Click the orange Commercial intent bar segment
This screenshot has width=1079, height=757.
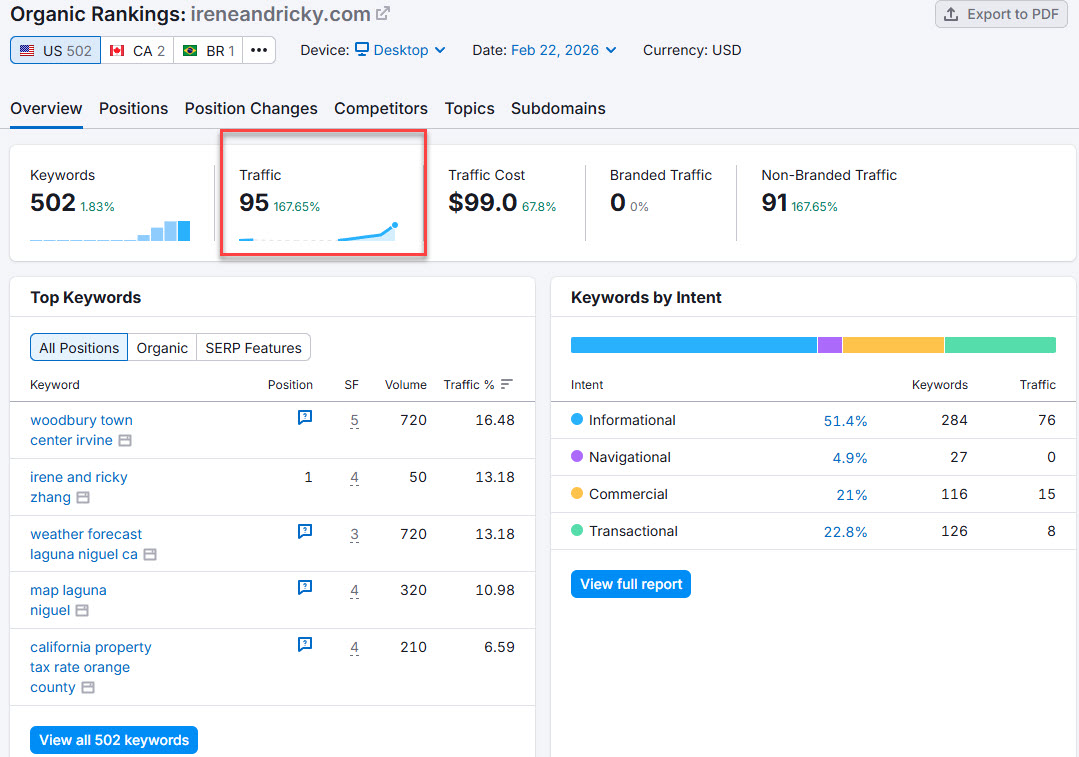[x=893, y=345]
